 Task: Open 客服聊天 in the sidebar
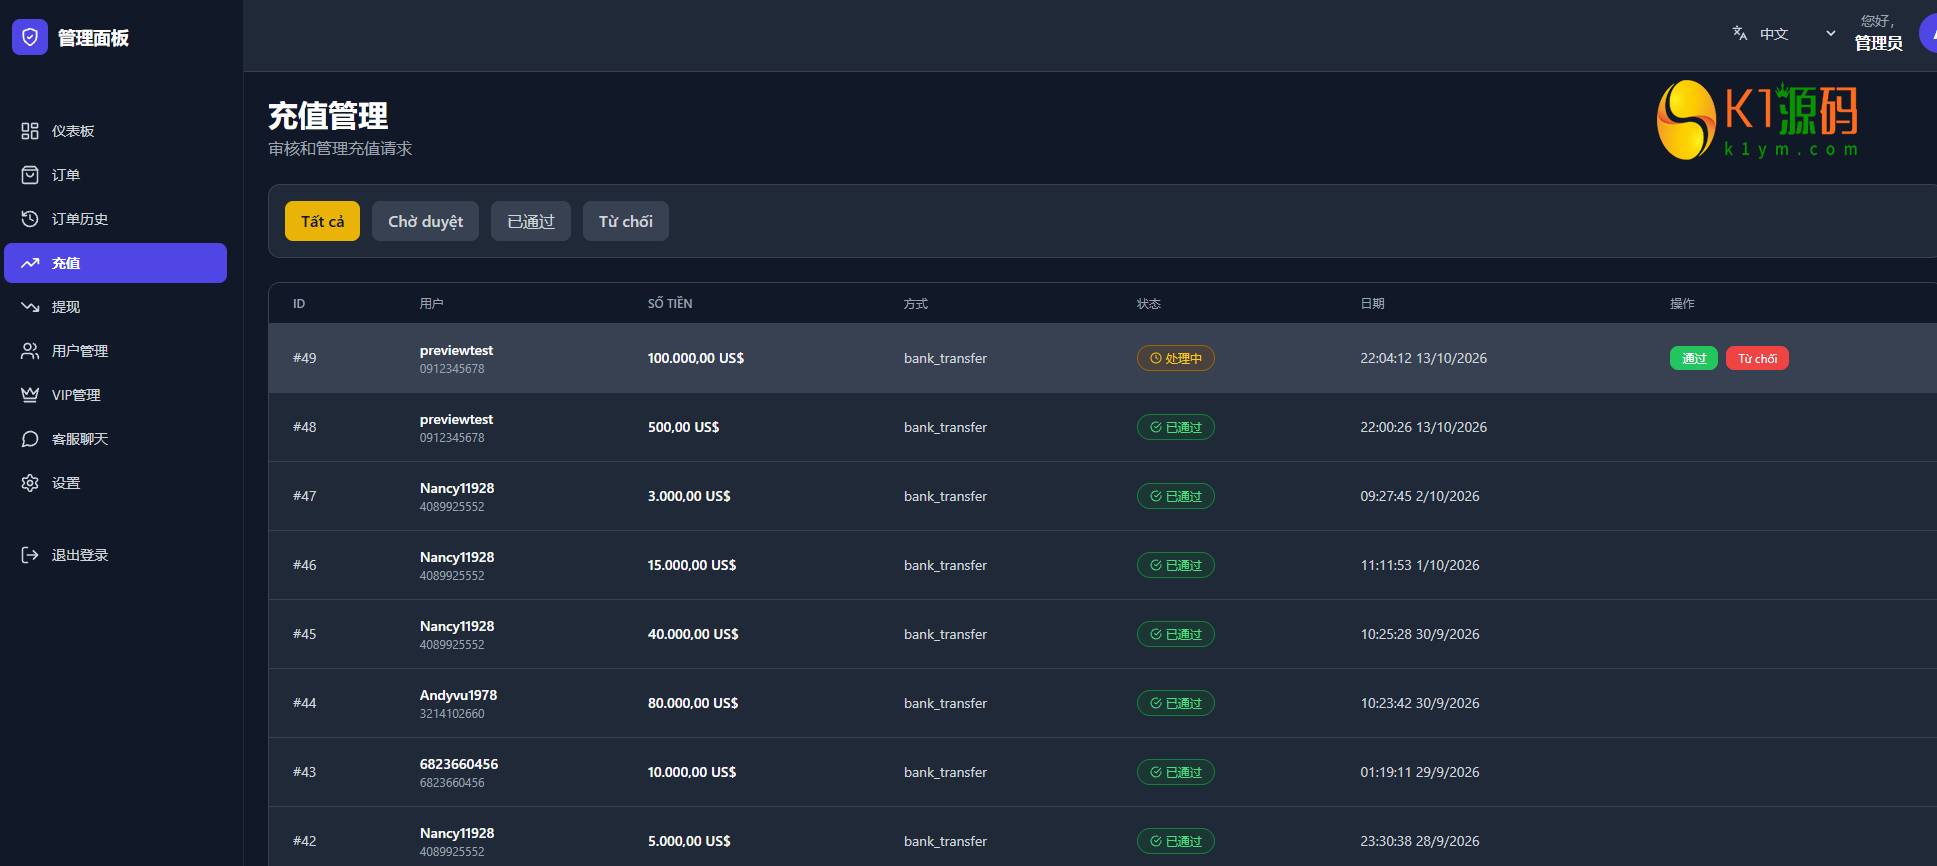[x=115, y=439]
